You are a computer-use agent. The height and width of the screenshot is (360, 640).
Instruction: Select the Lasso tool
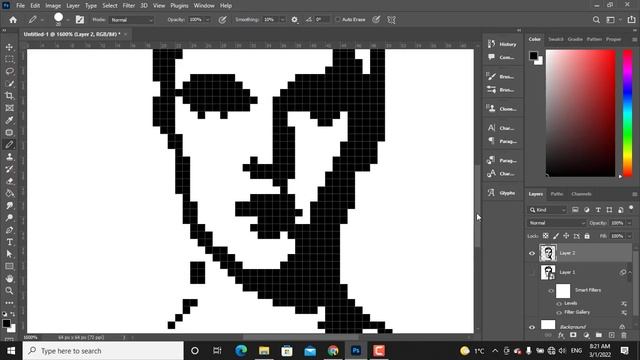[x=9, y=71]
